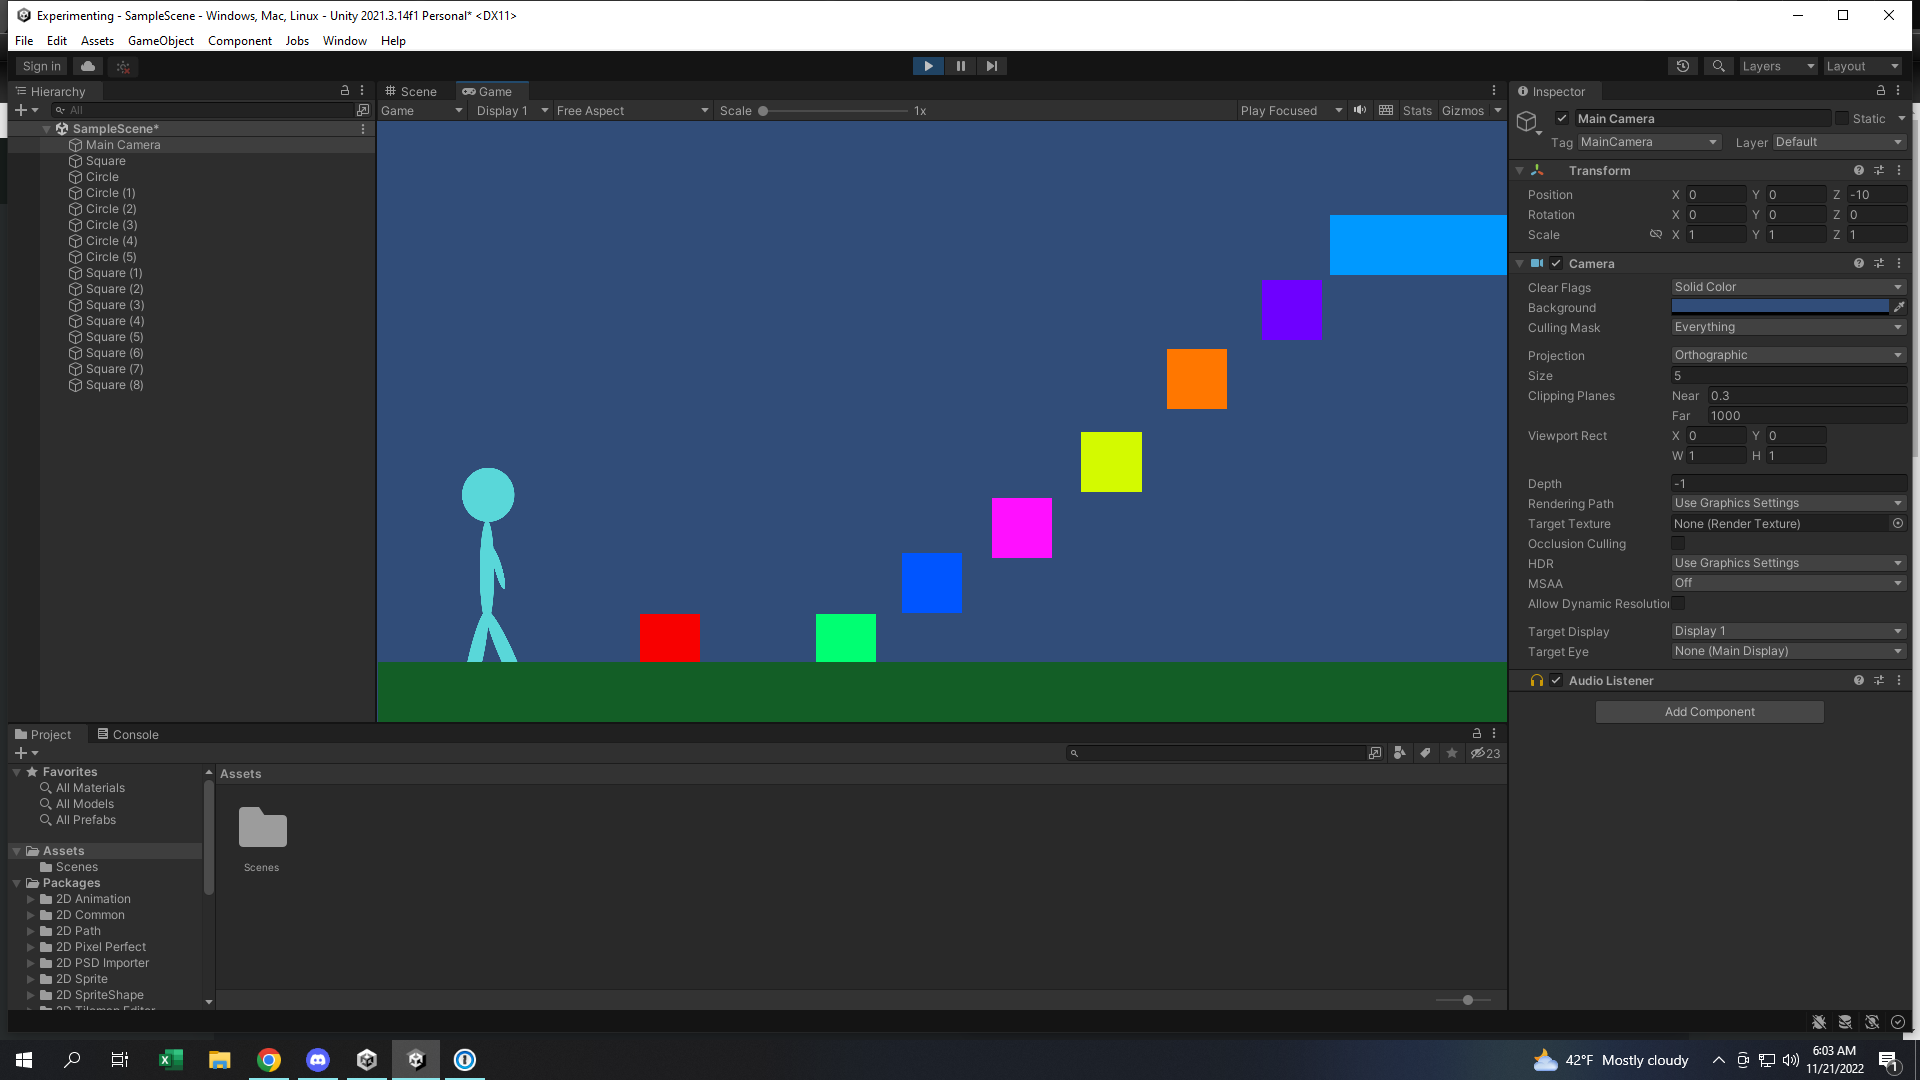Pick background color with the eyedropper icon
Screen dimensions: 1920x1080
coord(1899,307)
